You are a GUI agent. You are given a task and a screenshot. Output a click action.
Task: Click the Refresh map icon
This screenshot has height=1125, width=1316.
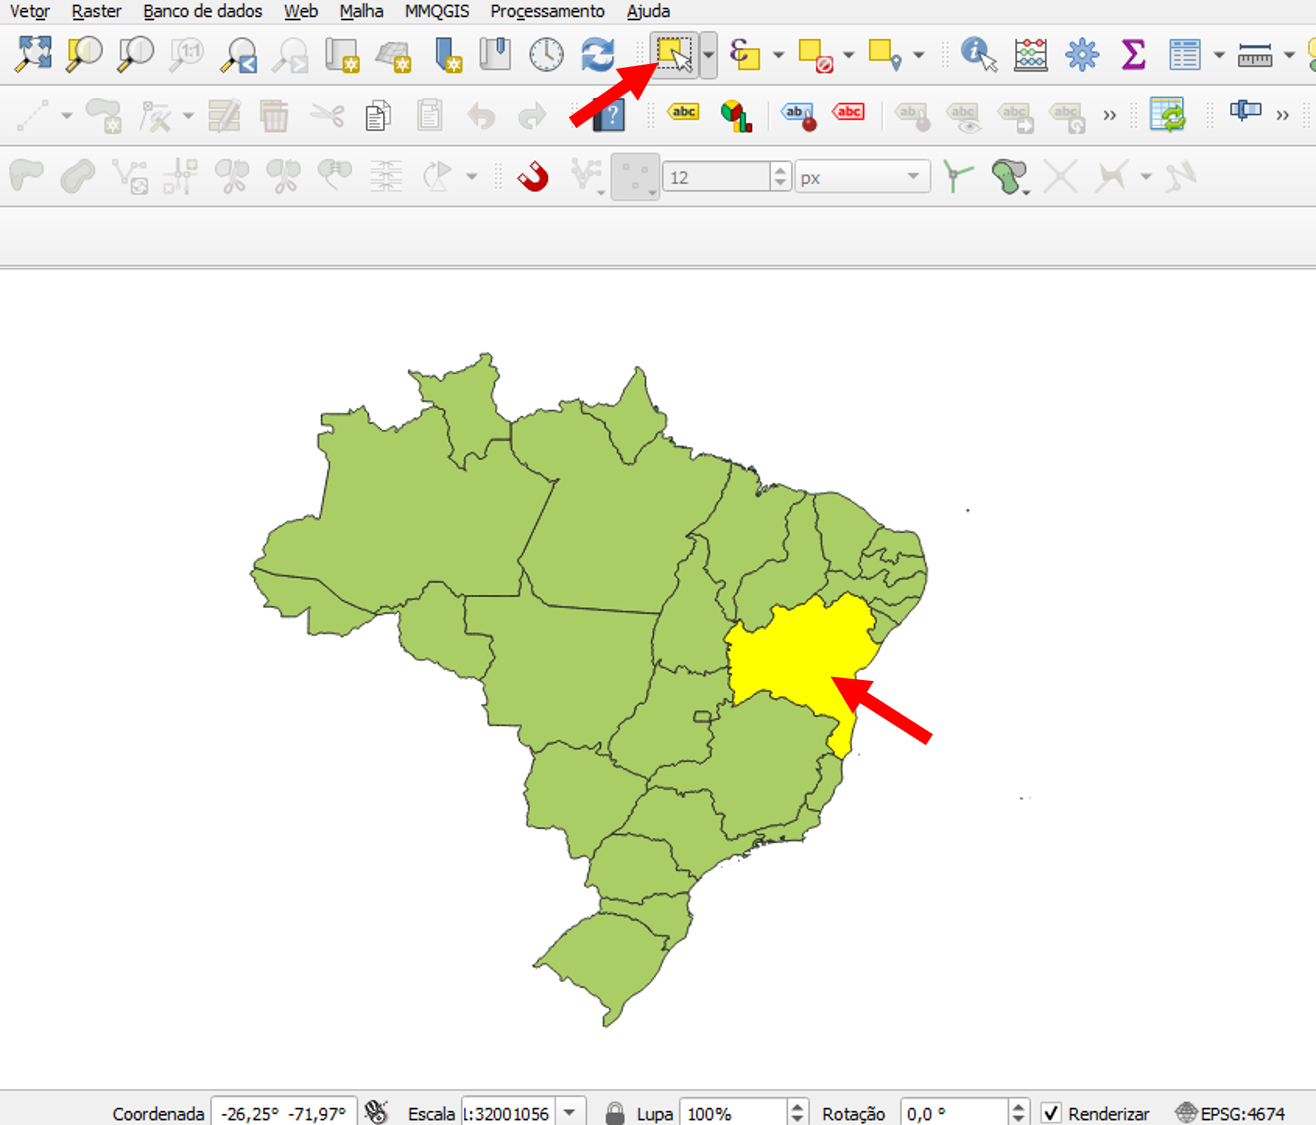pyautogui.click(x=598, y=54)
